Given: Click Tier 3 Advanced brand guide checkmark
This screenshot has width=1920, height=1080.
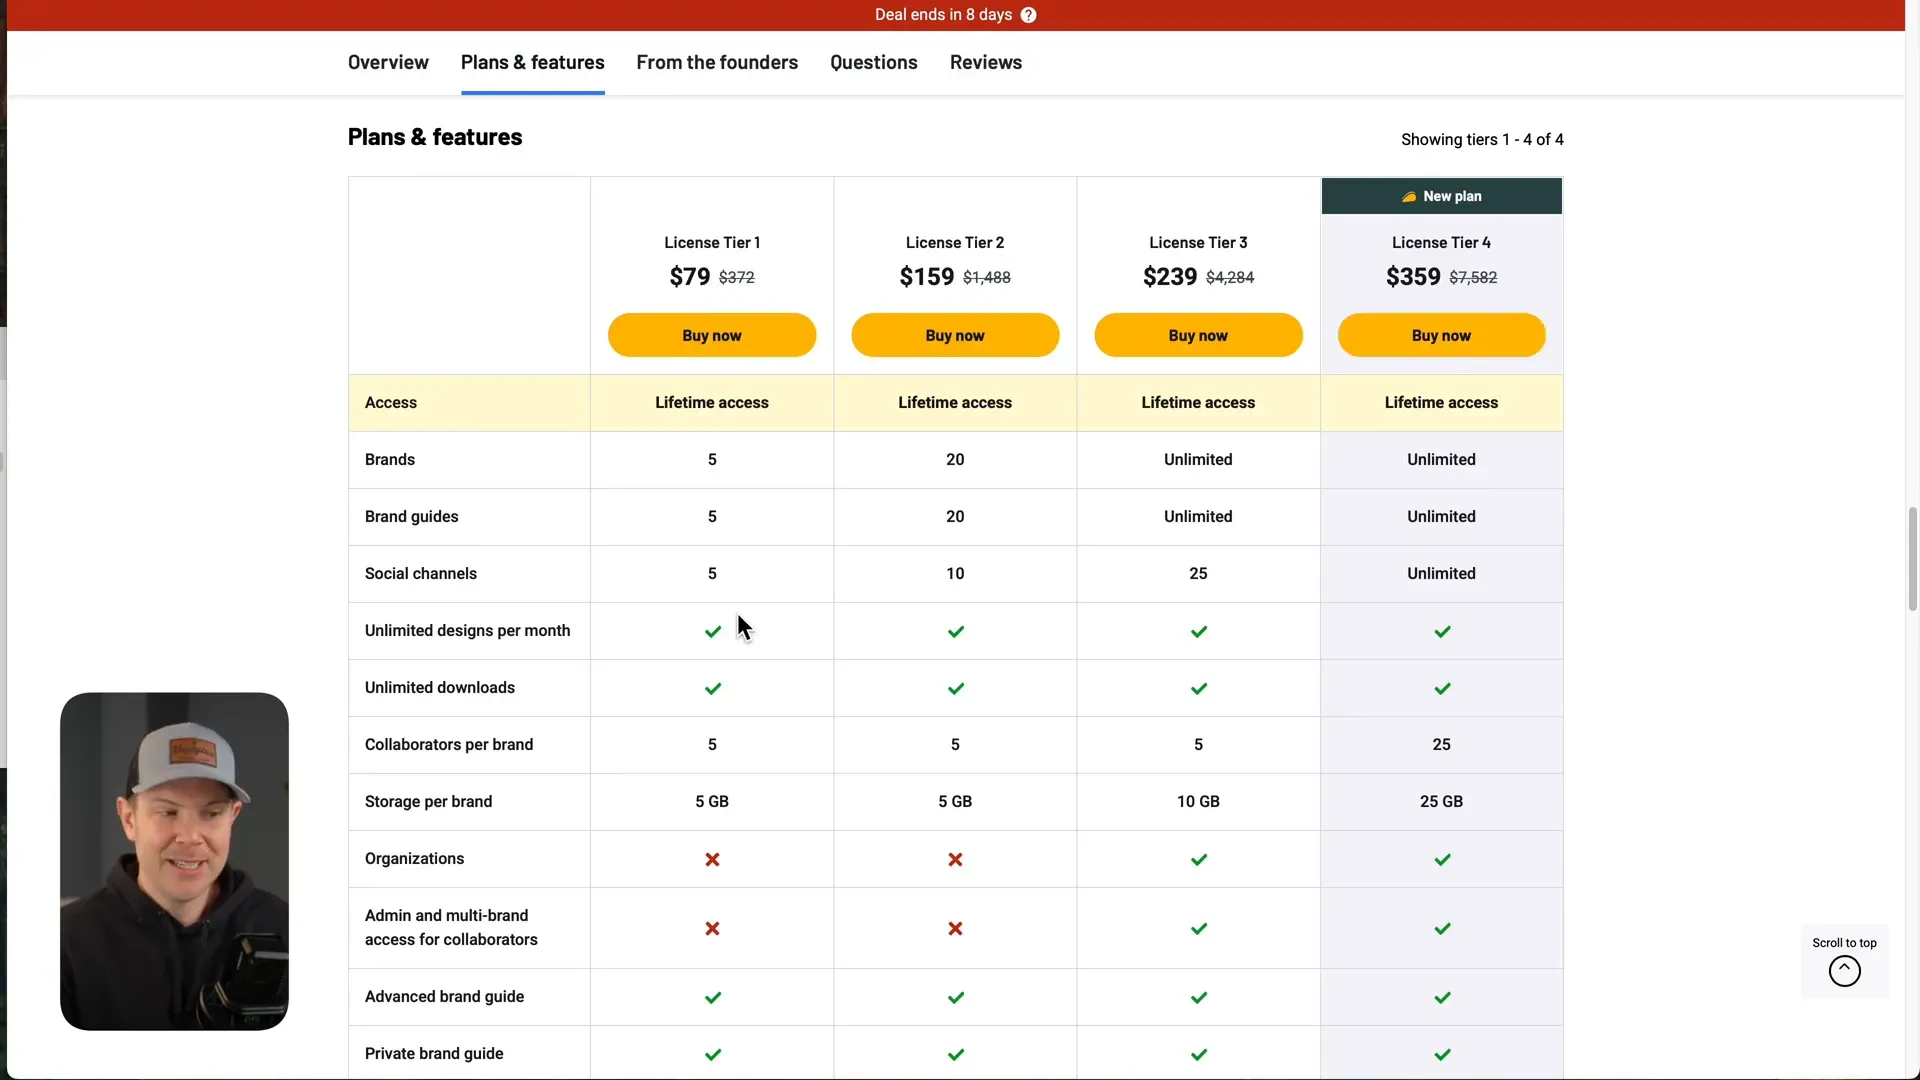Looking at the screenshot, I should (1198, 998).
